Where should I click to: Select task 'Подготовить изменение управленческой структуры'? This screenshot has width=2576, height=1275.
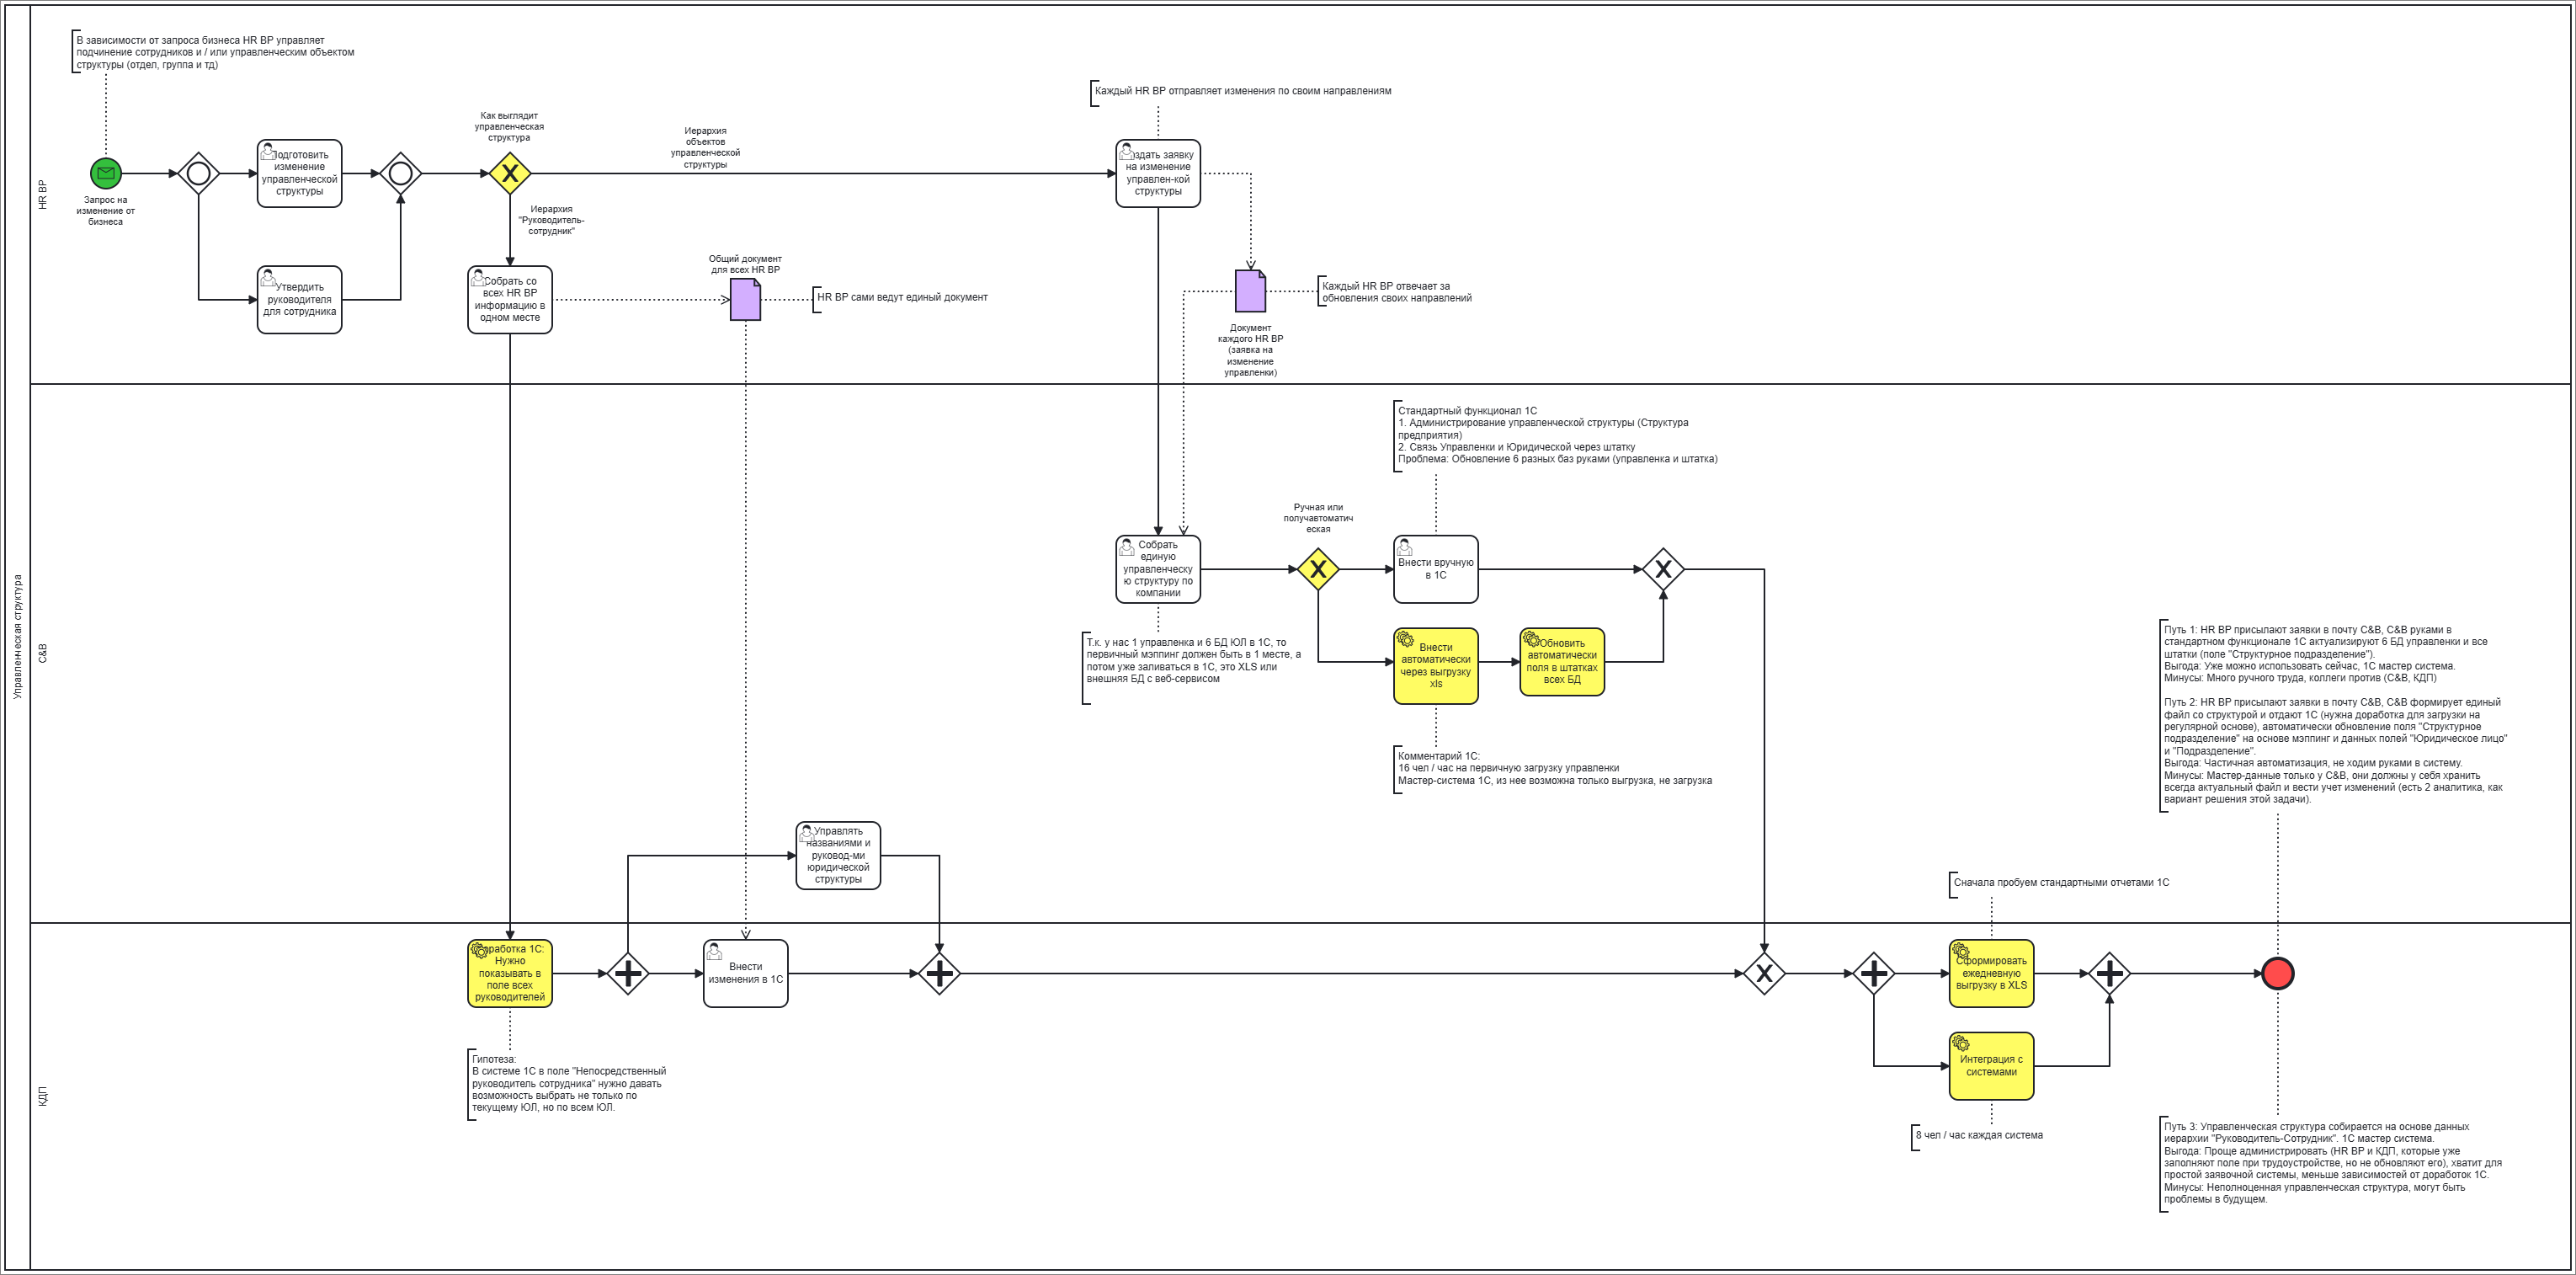tap(299, 174)
